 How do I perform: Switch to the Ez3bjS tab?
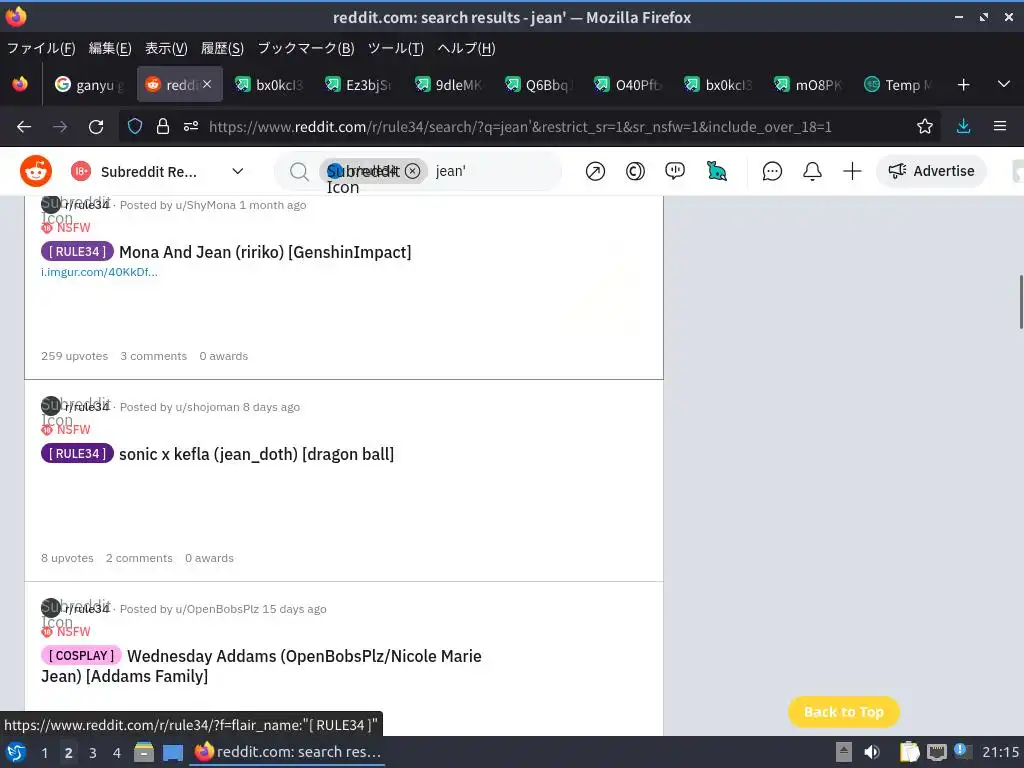pyautogui.click(x=359, y=85)
